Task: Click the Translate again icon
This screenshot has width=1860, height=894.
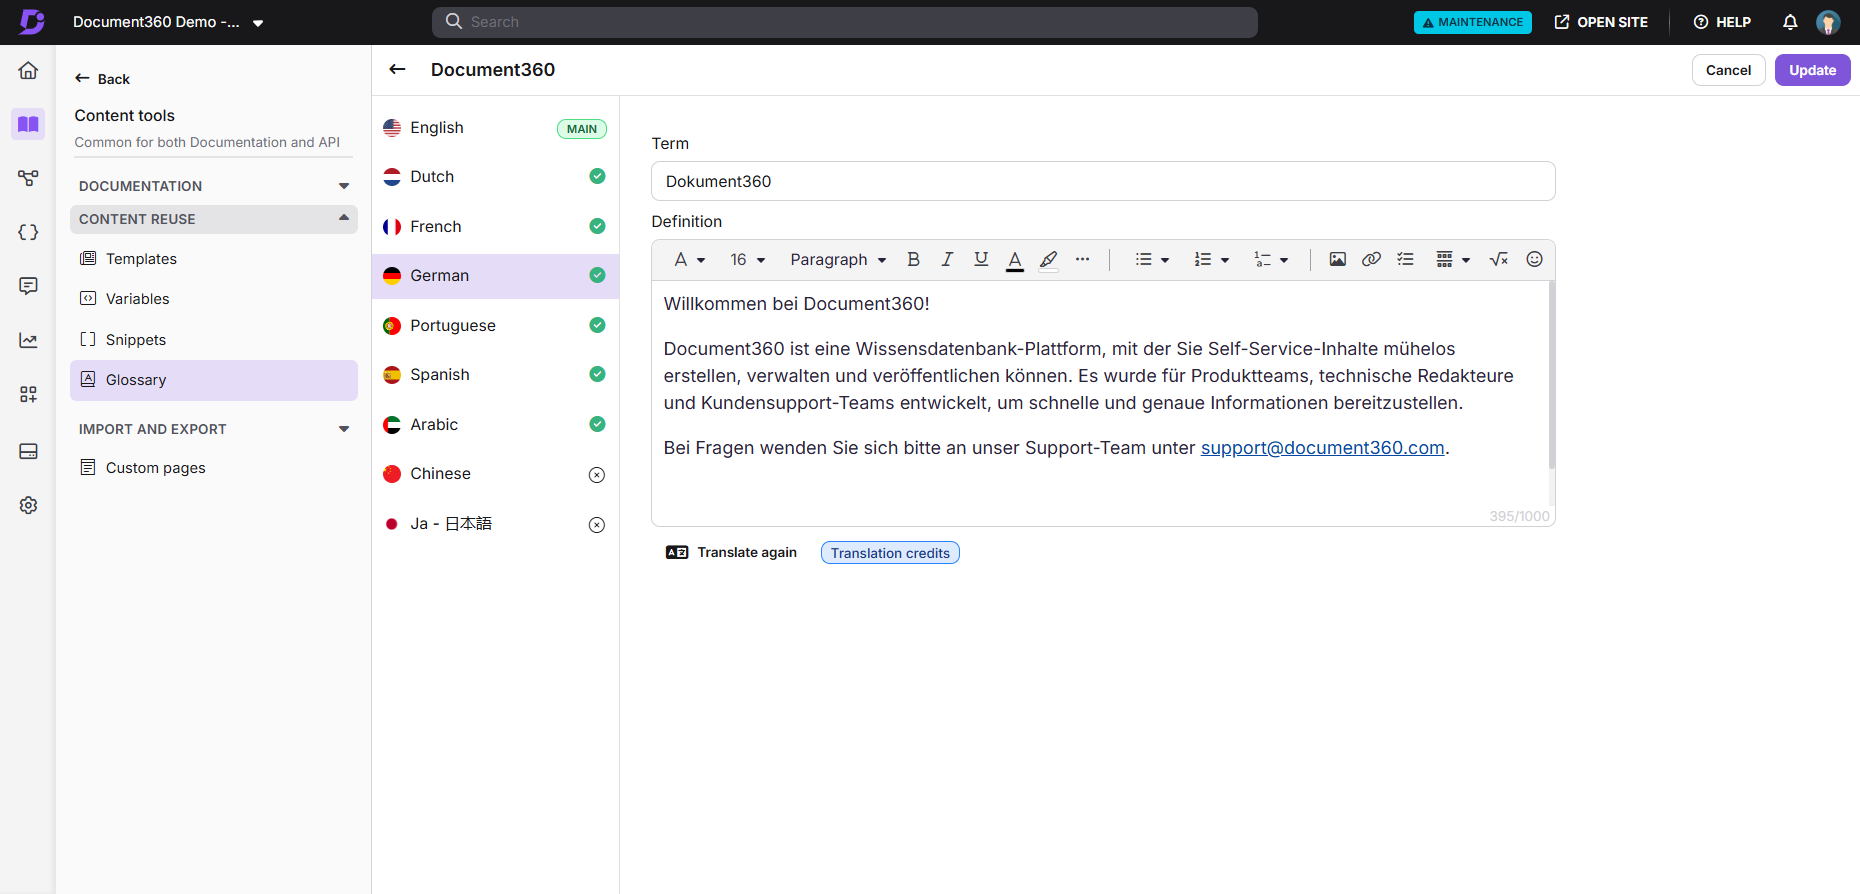Action: (677, 552)
